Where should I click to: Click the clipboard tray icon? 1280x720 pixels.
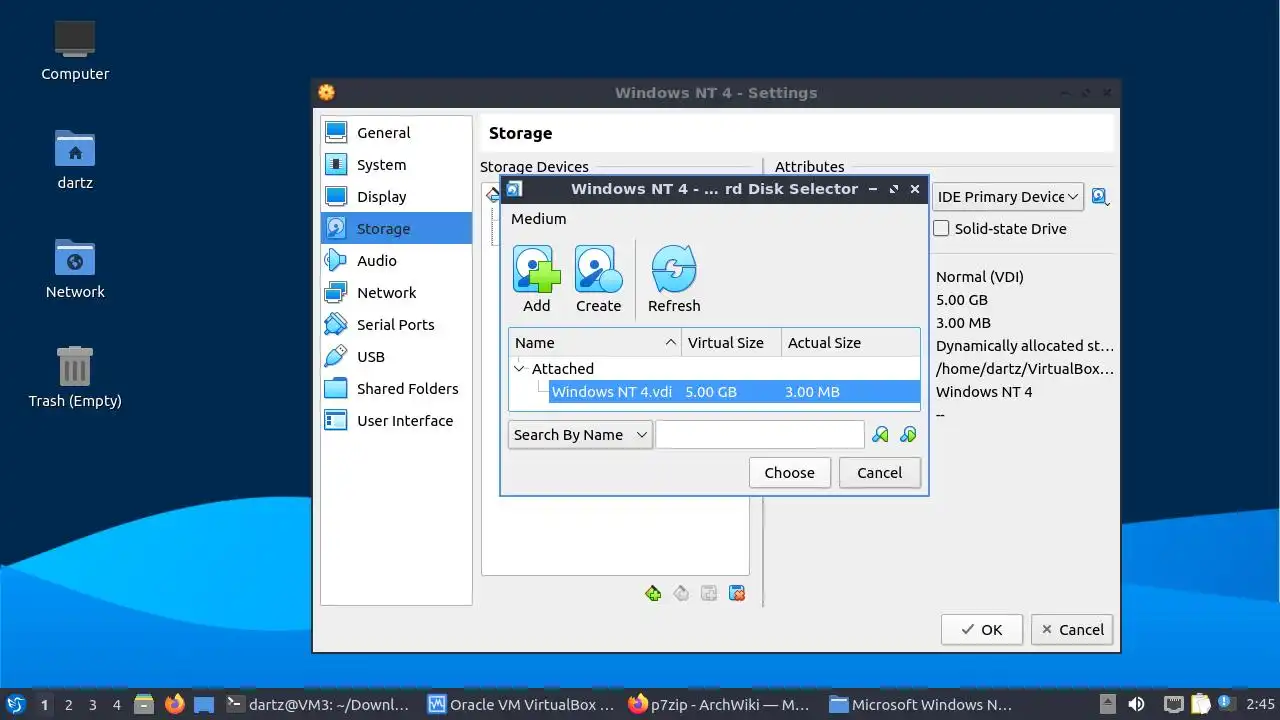pyautogui.click(x=1201, y=704)
